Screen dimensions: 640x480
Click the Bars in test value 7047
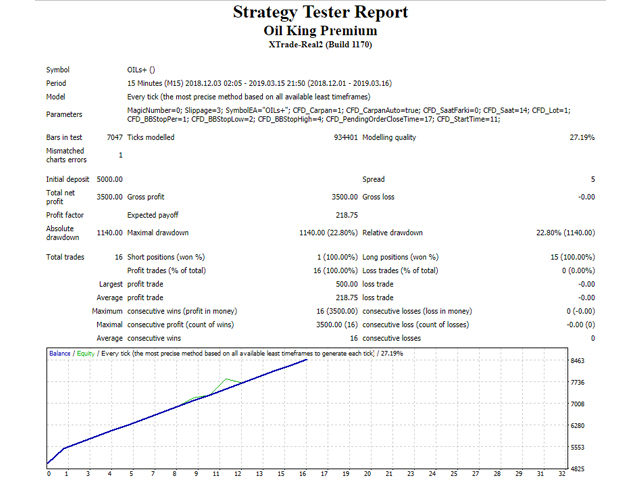tap(115, 138)
